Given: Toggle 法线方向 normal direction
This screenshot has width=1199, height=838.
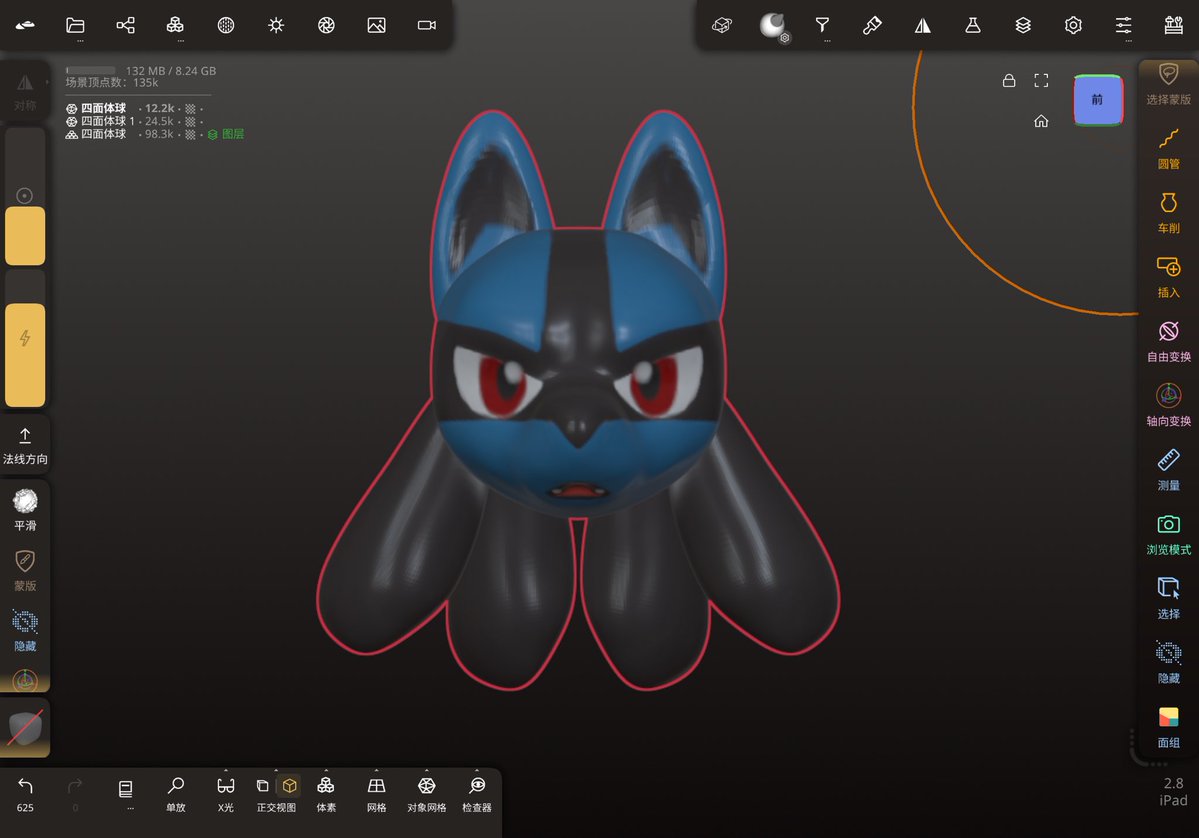Looking at the screenshot, I should pos(24,445).
